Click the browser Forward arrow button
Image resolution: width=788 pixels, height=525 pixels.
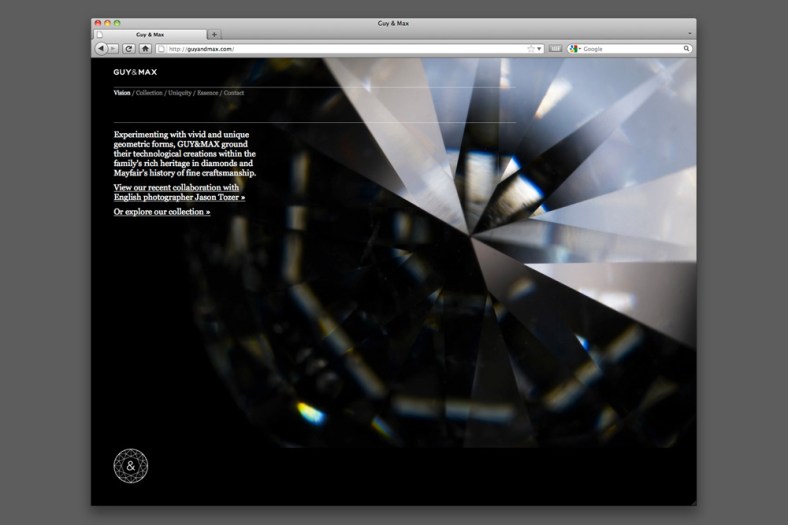coord(113,48)
